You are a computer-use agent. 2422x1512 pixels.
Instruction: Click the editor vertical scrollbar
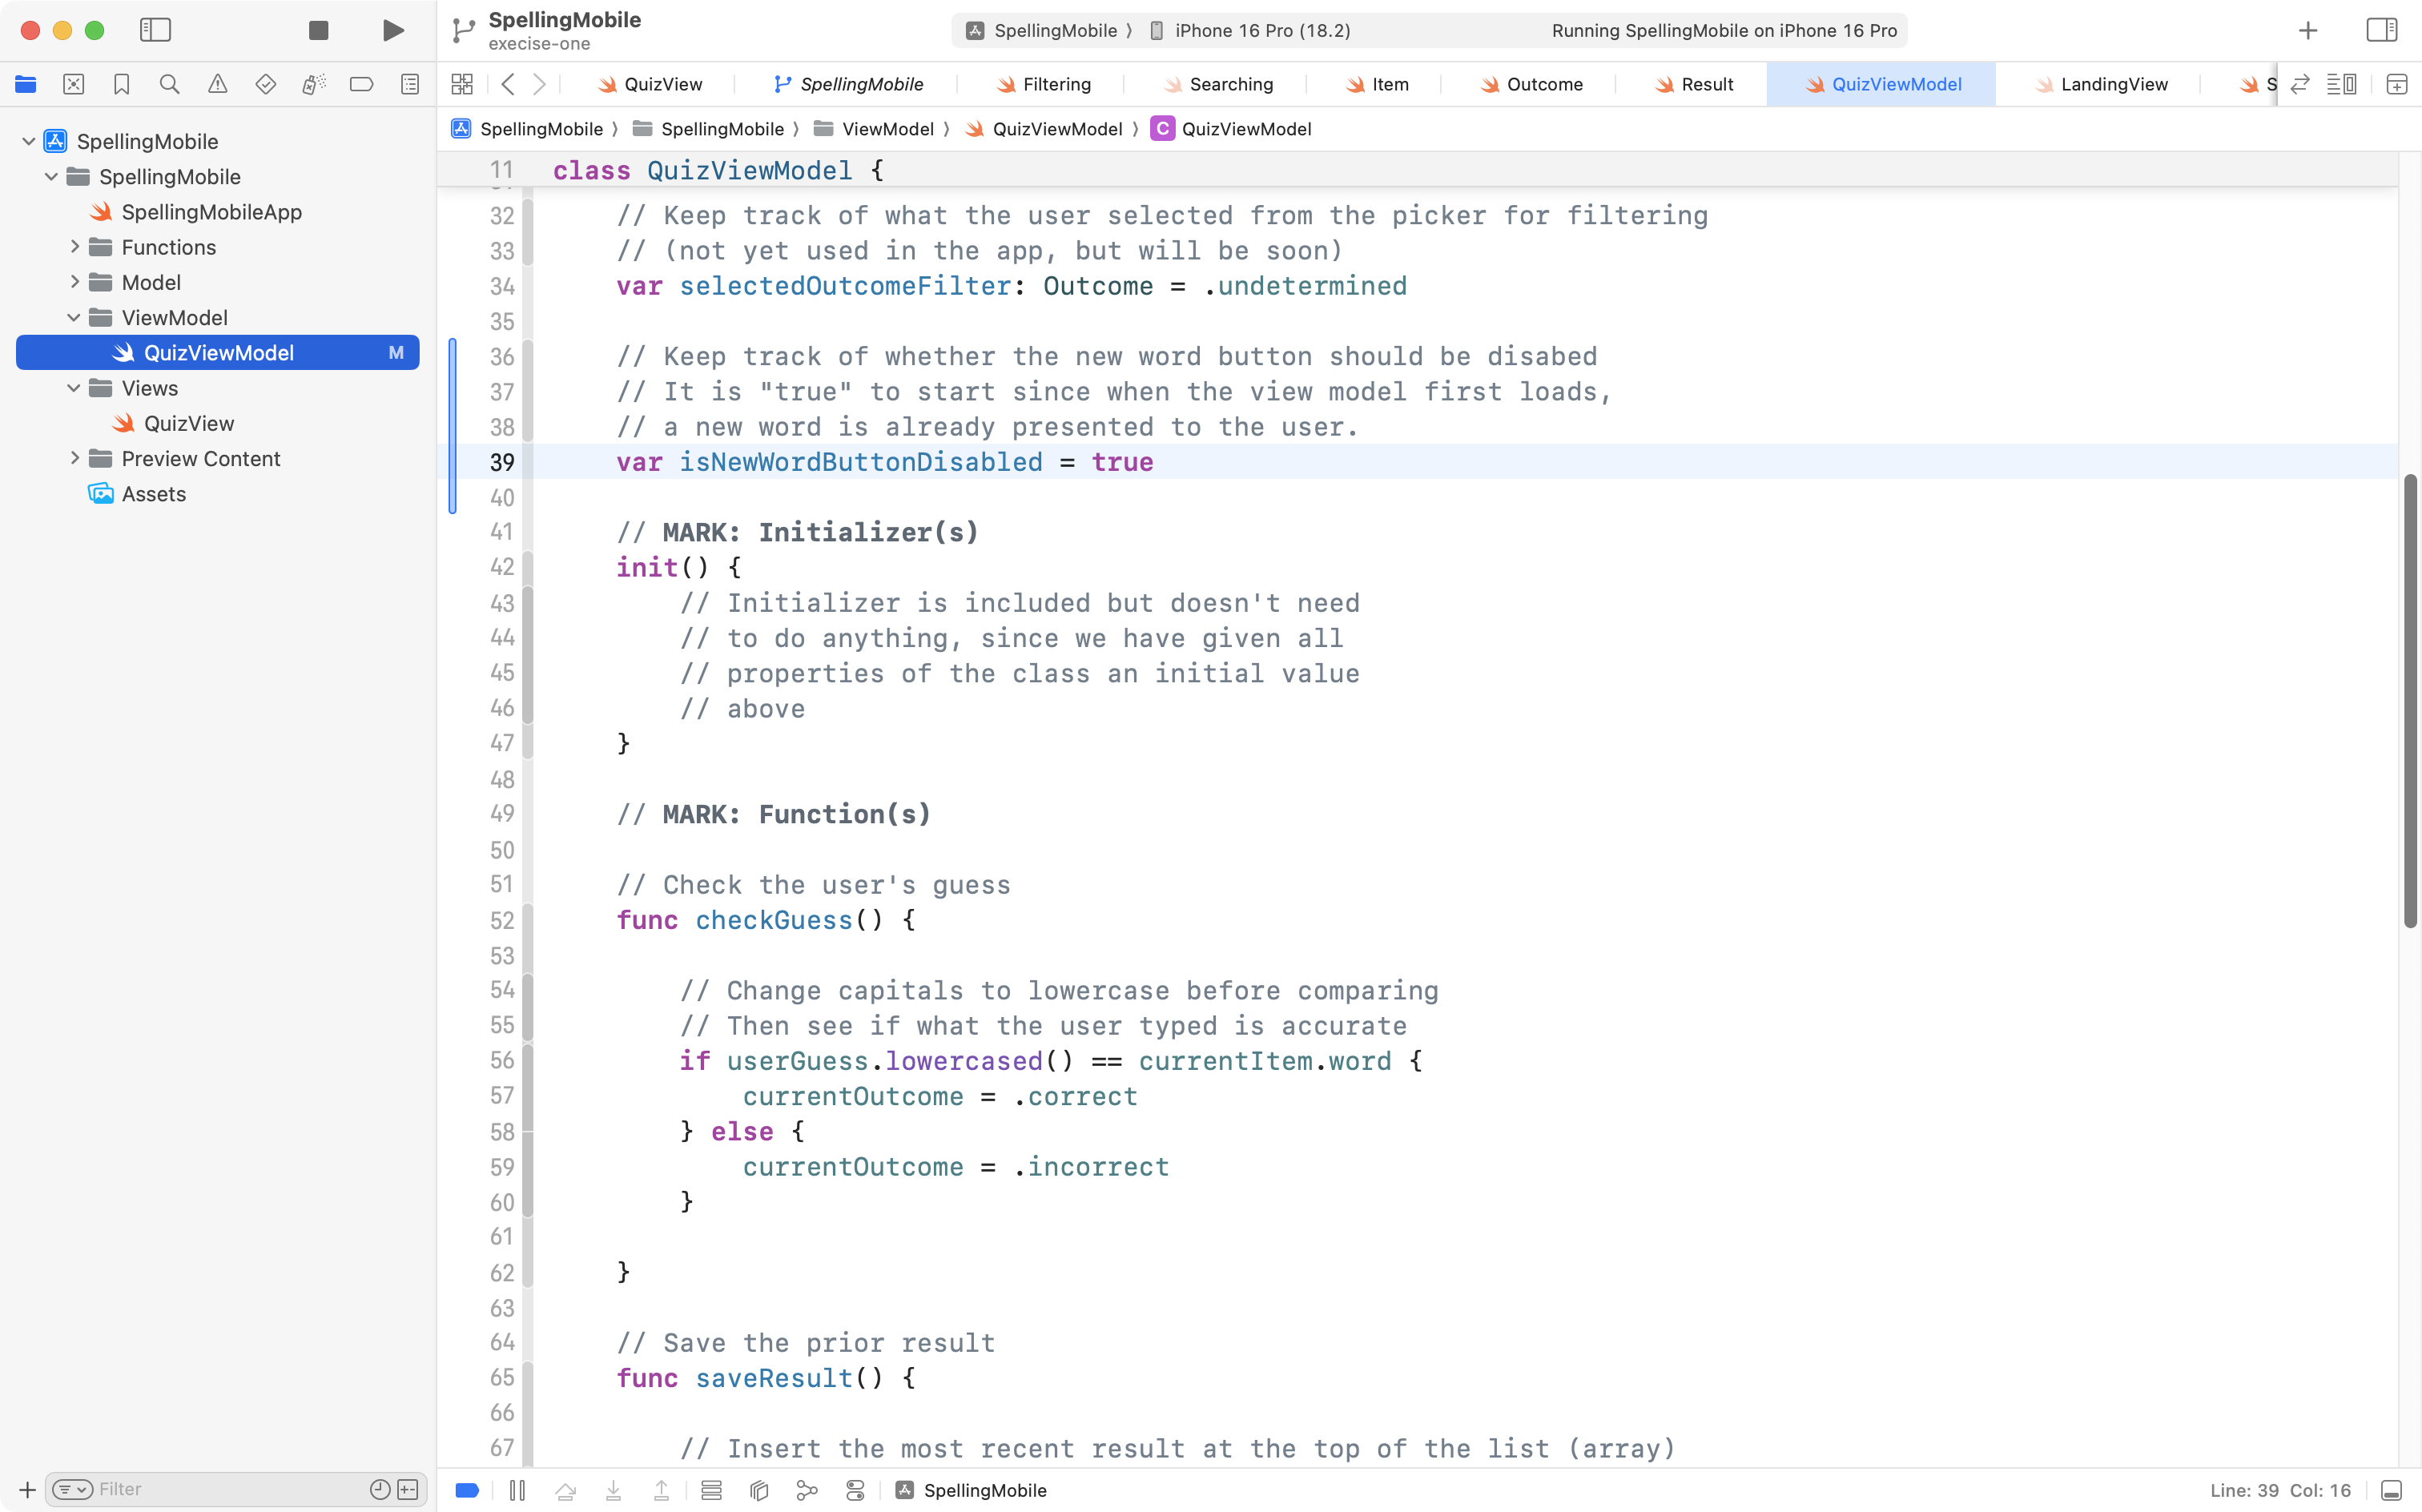[2409, 700]
